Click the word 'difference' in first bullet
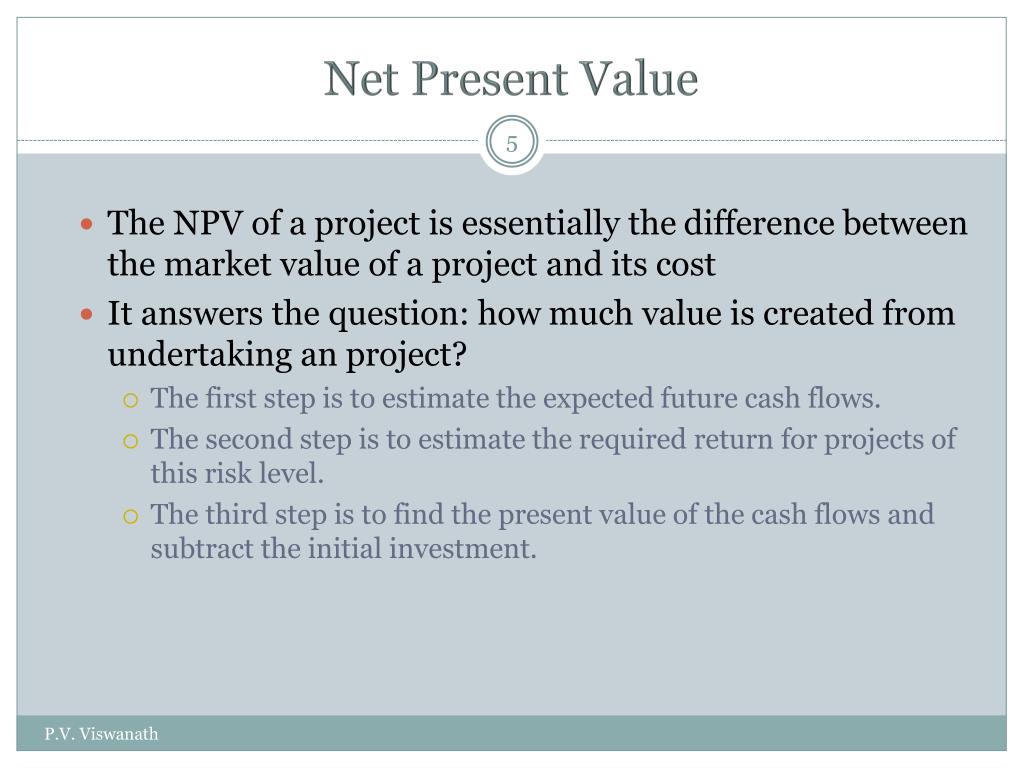The width and height of the screenshot is (1024, 768). [x=759, y=223]
